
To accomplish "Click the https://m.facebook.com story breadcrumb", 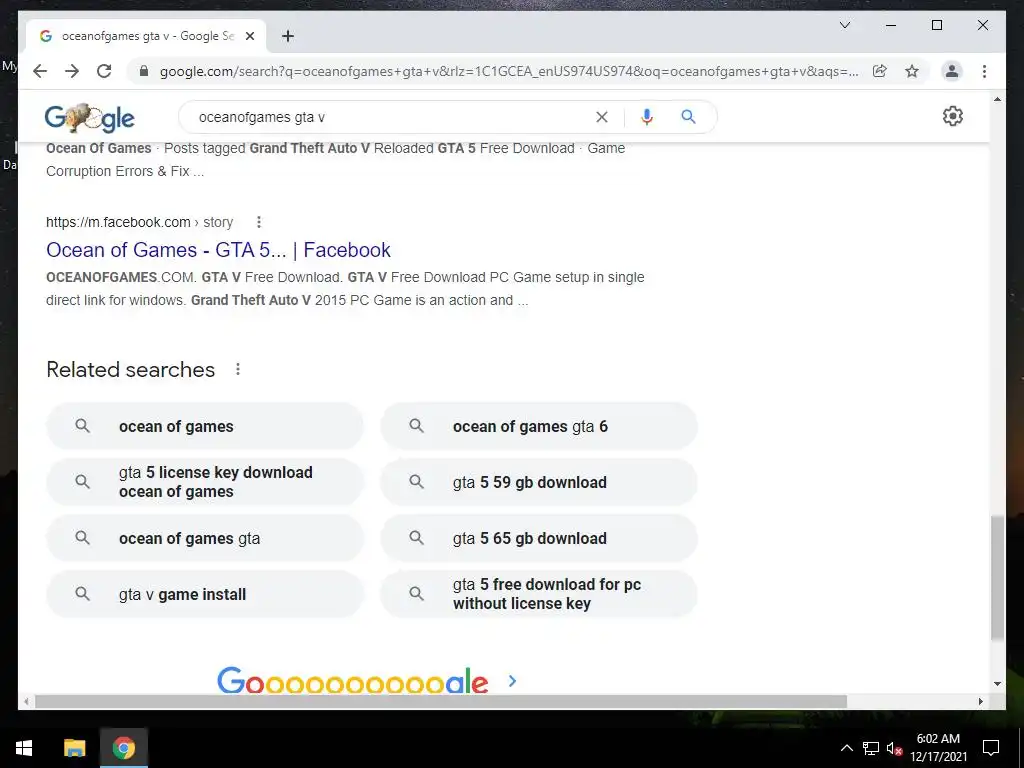I will pyautogui.click(x=139, y=222).
